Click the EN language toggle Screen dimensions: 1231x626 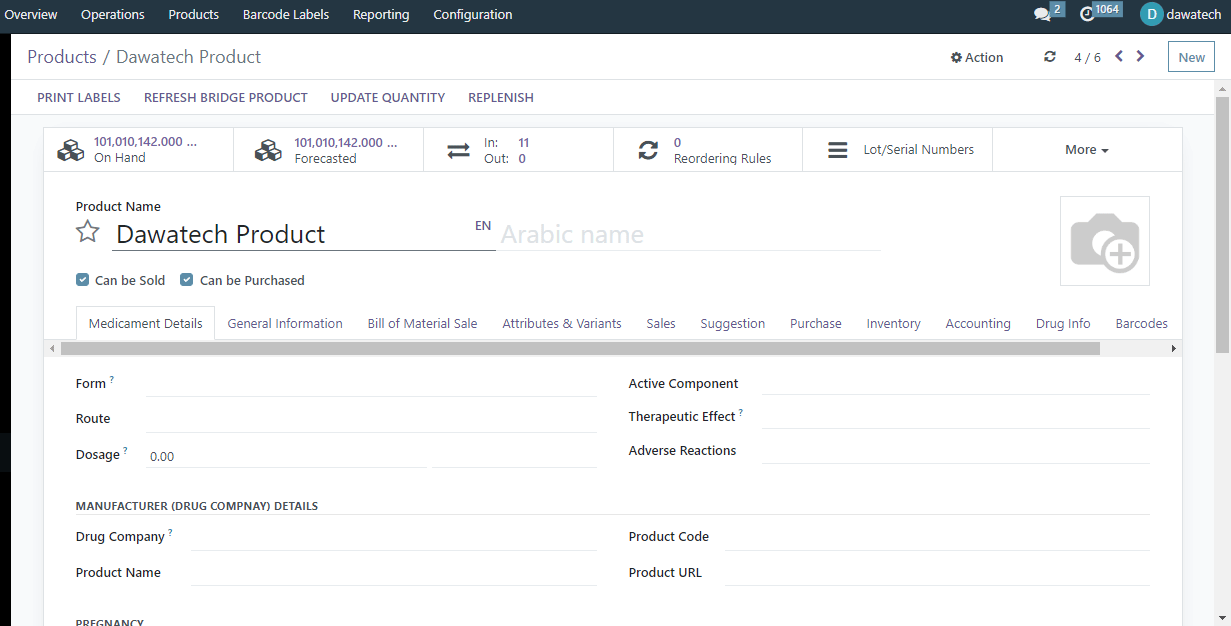point(483,225)
